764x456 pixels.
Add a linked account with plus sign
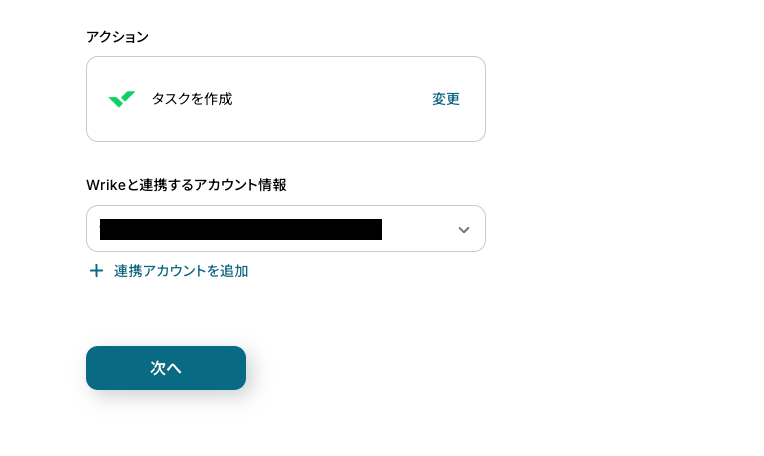coord(96,271)
